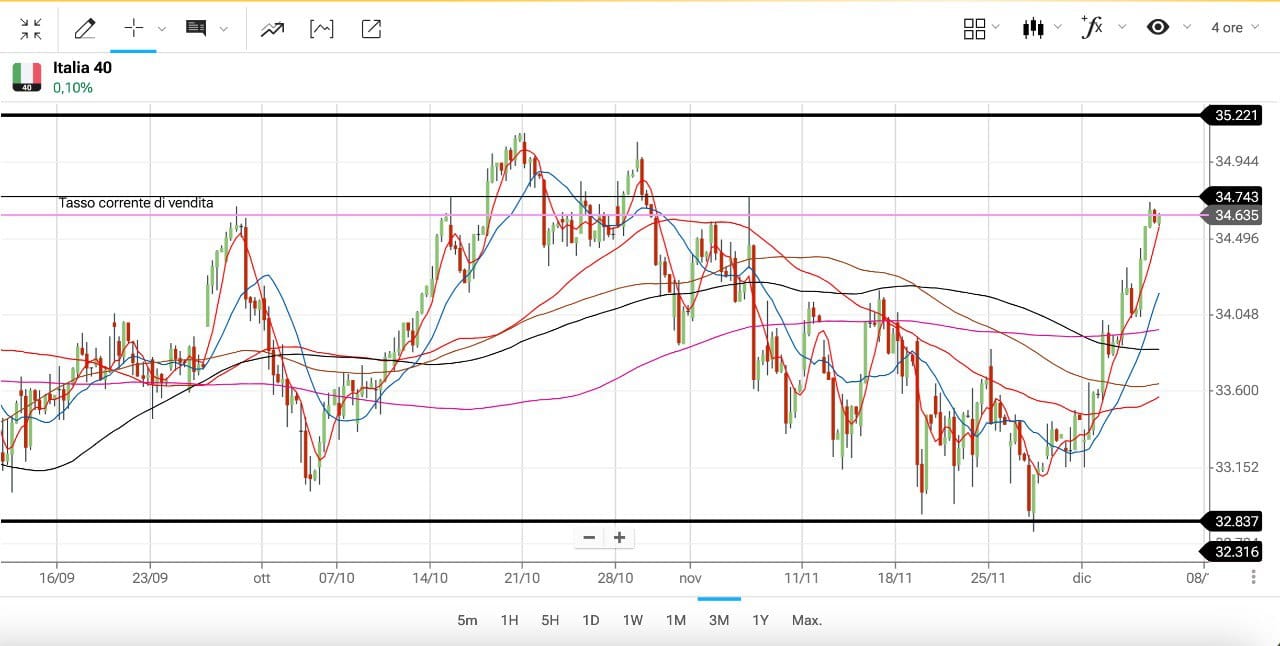Select the pencil drawing tool
Viewport: 1280px width, 646px height.
[x=85, y=28]
